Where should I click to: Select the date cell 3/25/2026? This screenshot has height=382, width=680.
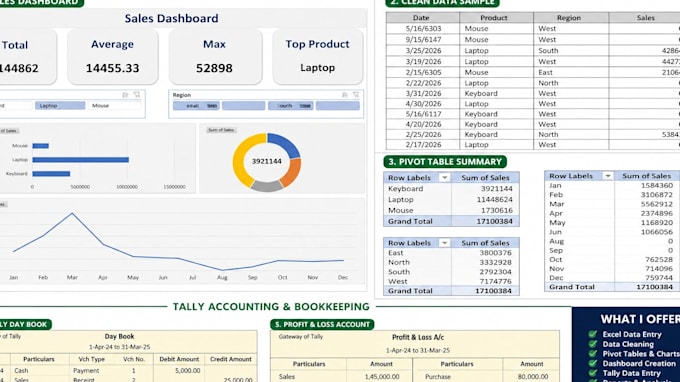[423, 50]
